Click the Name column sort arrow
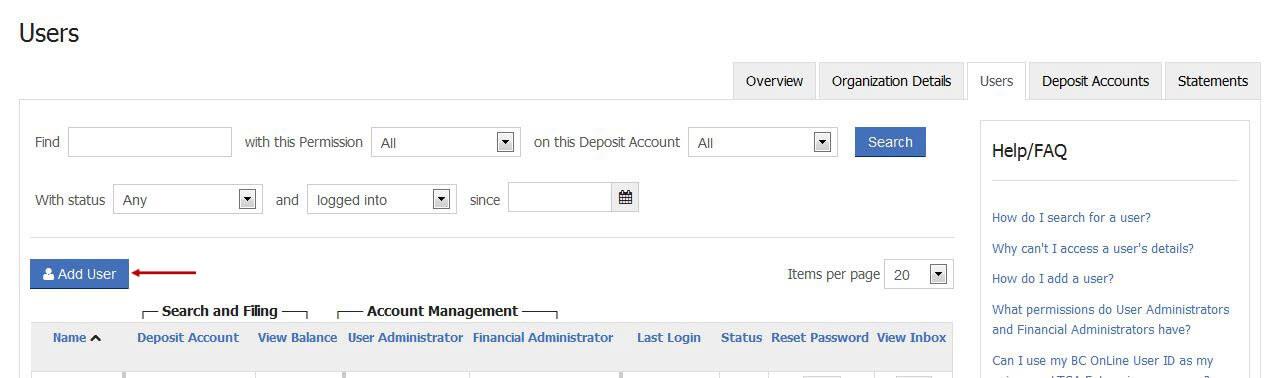The image size is (1277, 378). coord(96,338)
